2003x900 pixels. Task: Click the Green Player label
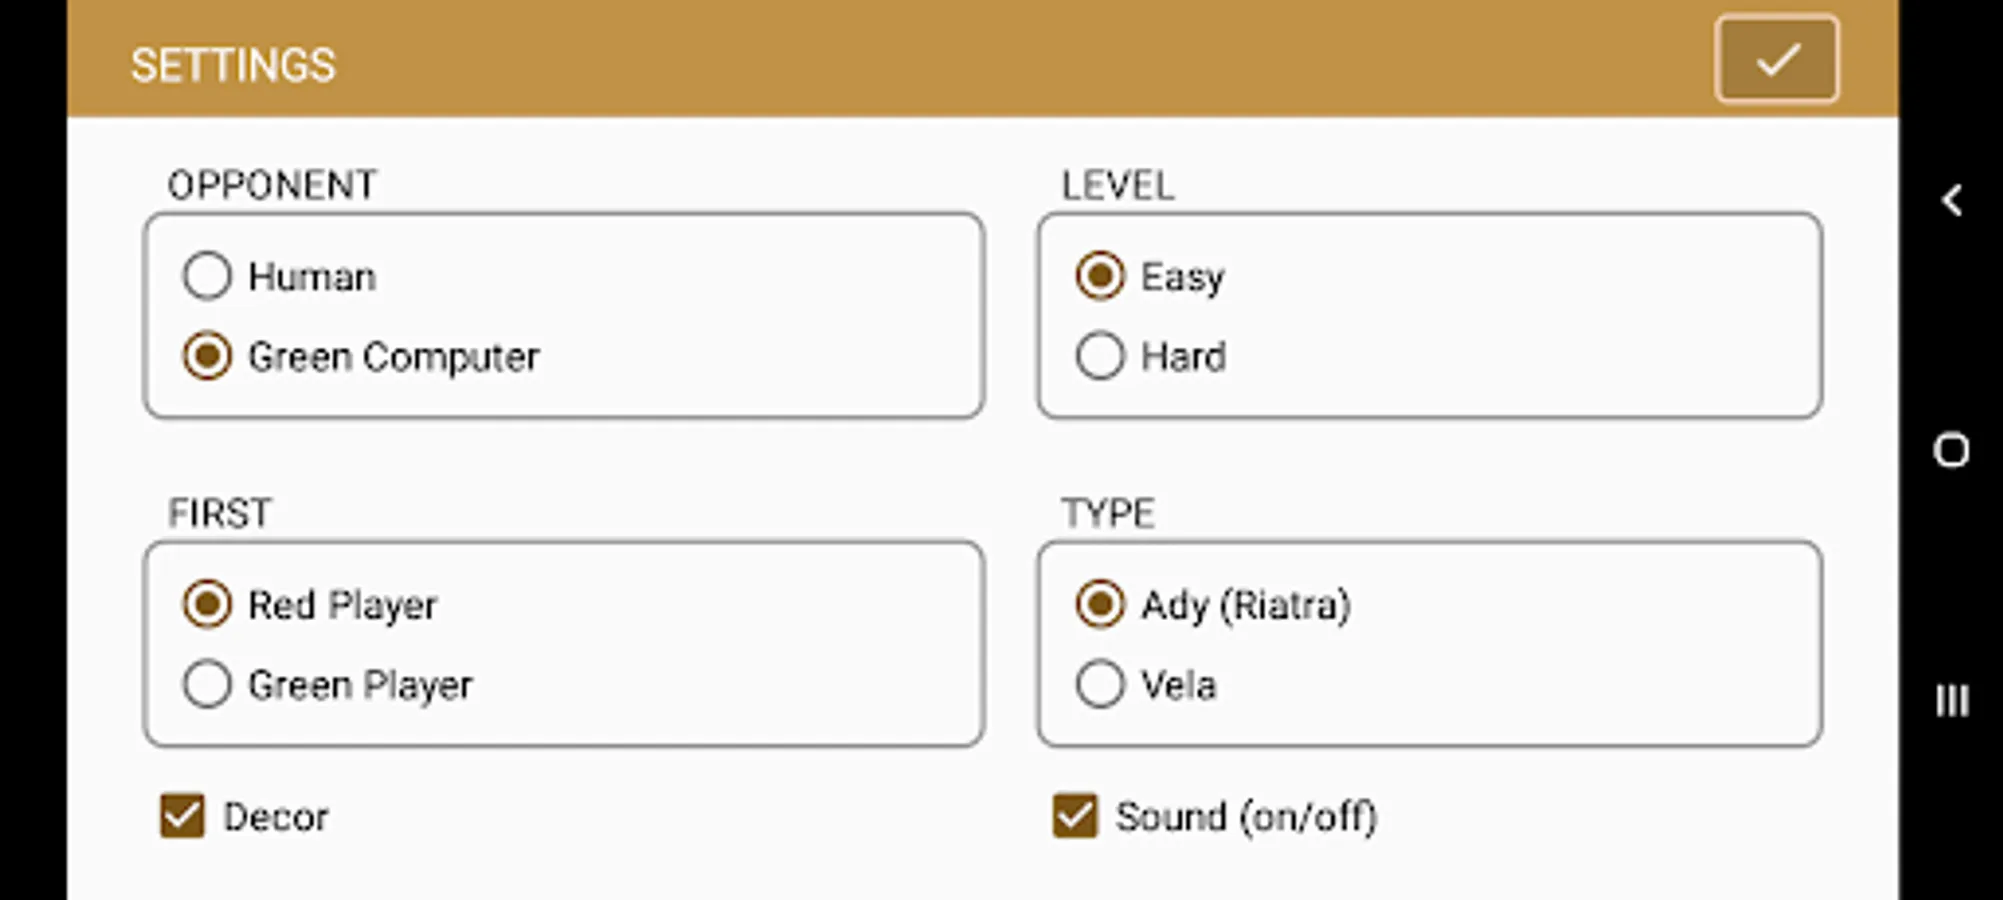pyautogui.click(x=360, y=686)
